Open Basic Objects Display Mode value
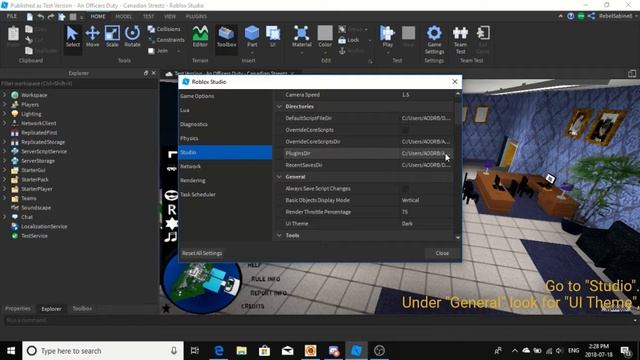 (426, 200)
